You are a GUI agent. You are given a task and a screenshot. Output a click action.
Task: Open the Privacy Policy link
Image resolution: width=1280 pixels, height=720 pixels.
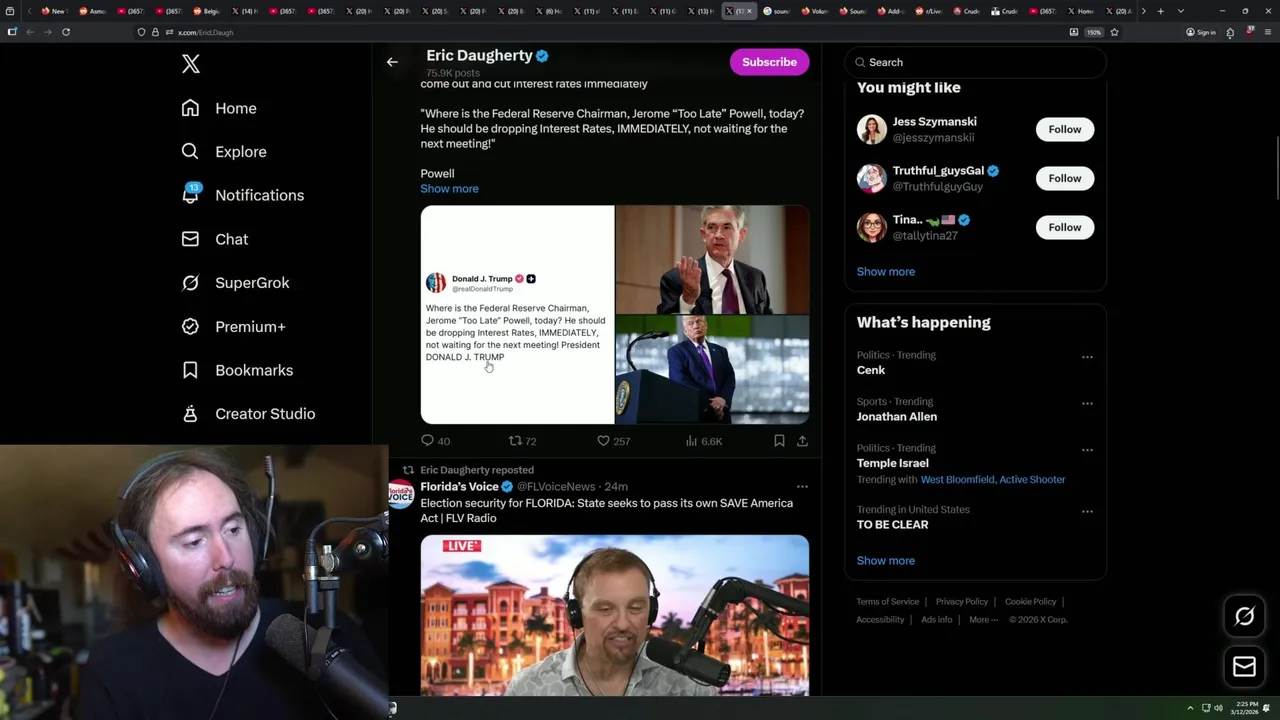[x=961, y=602]
